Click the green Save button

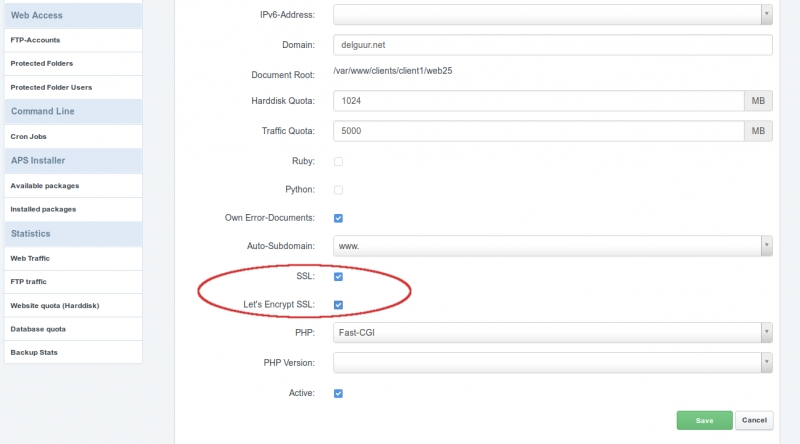pos(705,421)
